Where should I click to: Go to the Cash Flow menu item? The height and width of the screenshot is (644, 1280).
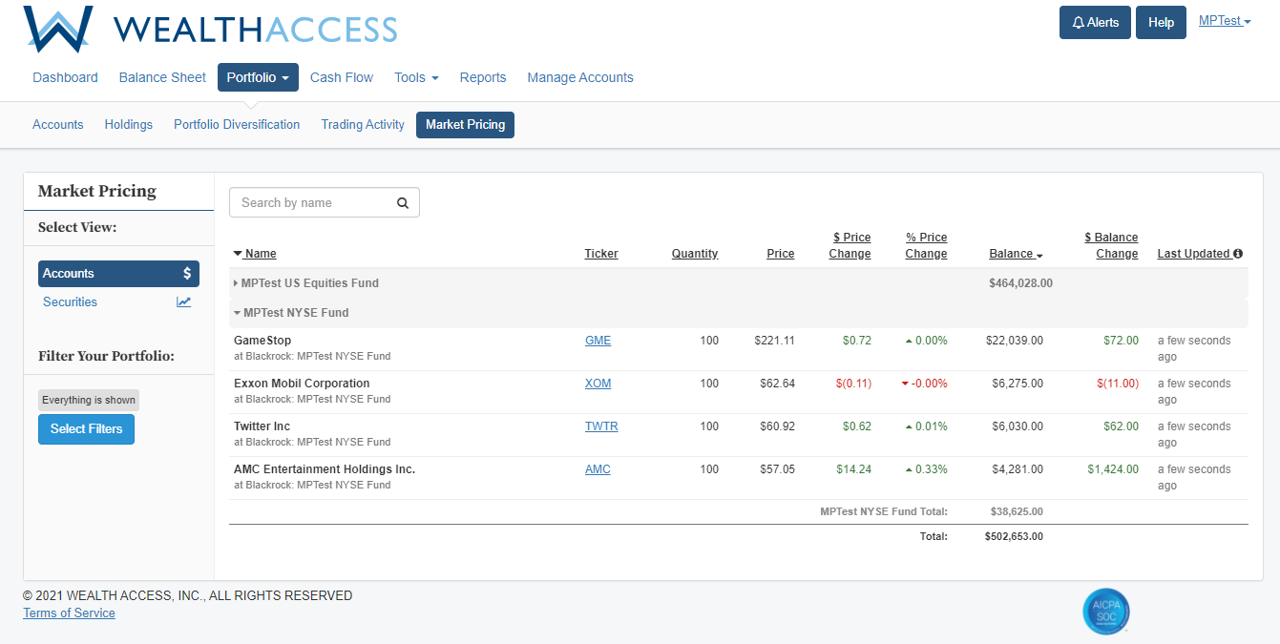point(341,77)
